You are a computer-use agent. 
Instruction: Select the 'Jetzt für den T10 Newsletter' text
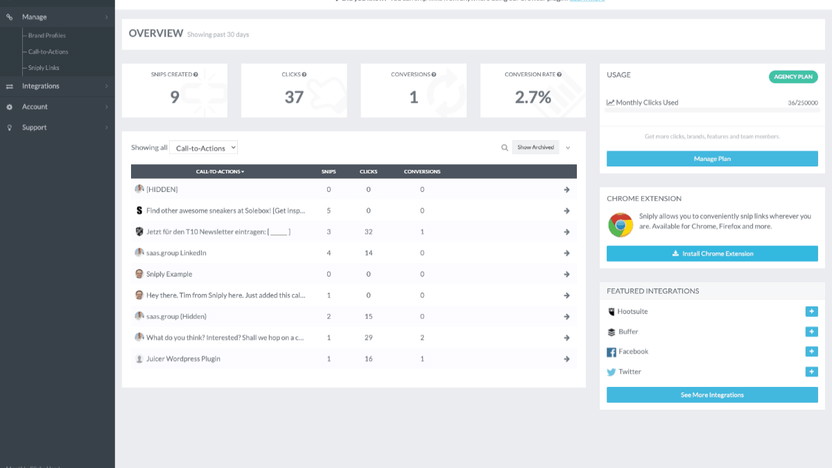coord(218,232)
